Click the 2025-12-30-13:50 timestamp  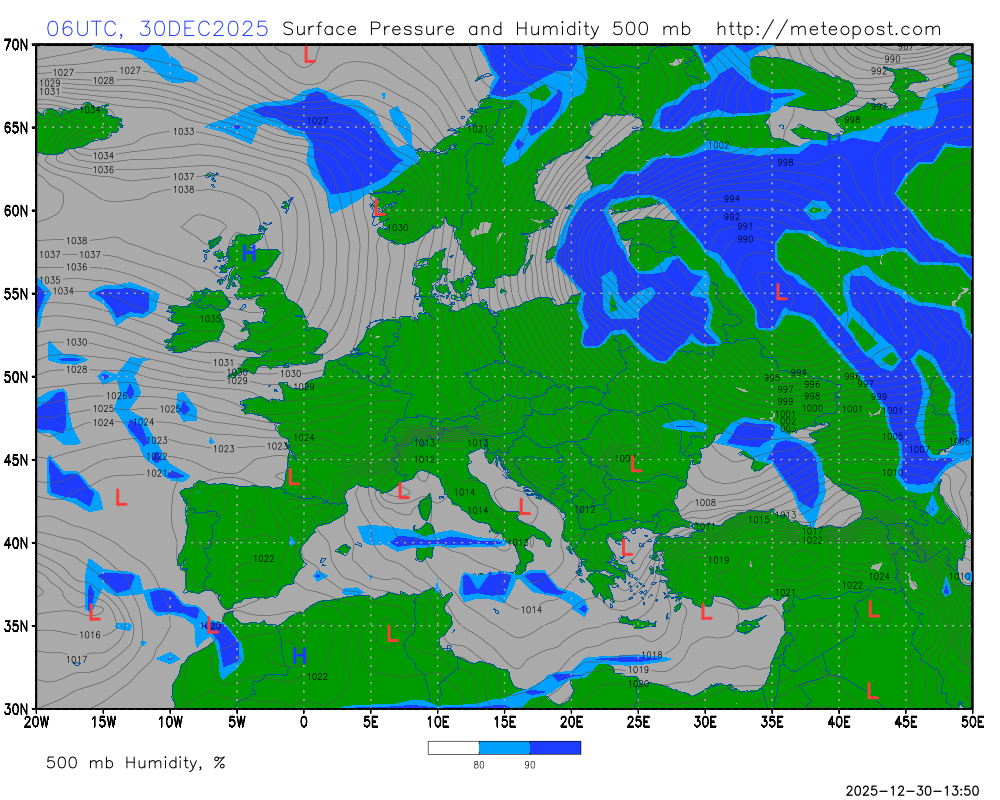(x=912, y=790)
